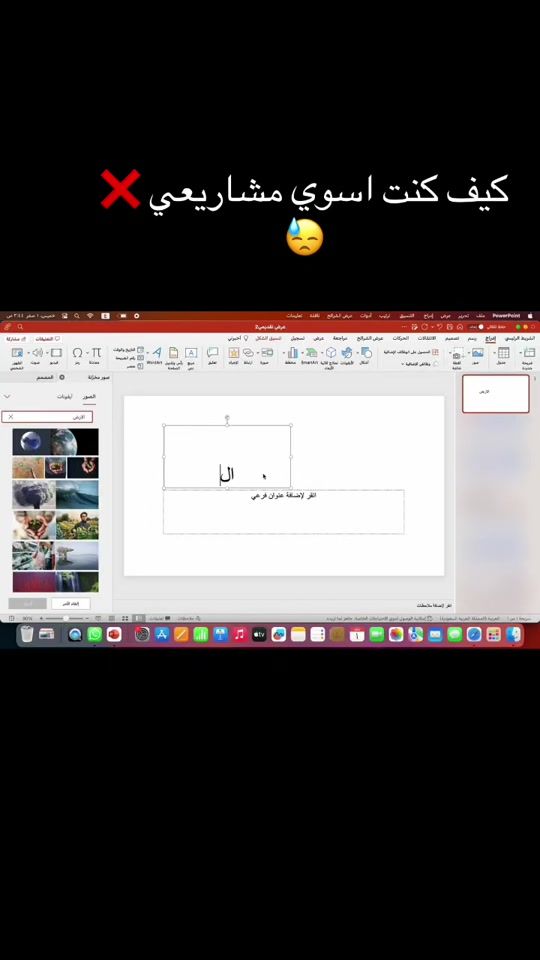Open the Animations (الحركات) ribbon tab
Viewport: 540px width, 960px height.
point(400,338)
